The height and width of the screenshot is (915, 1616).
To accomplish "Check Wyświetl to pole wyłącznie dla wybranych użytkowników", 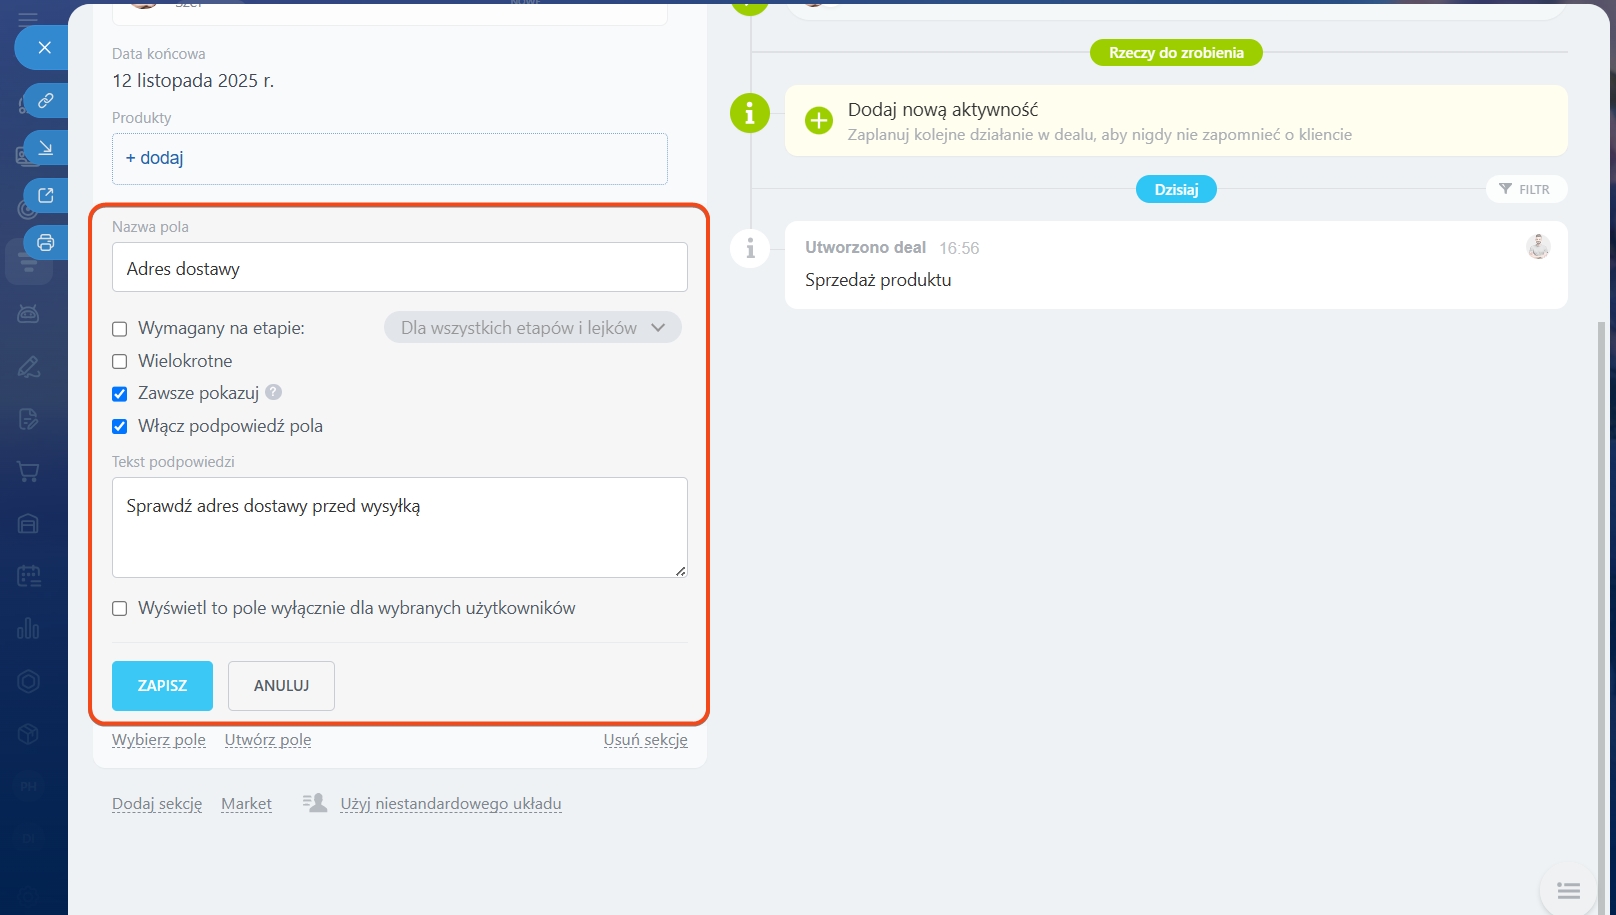I will click(120, 608).
